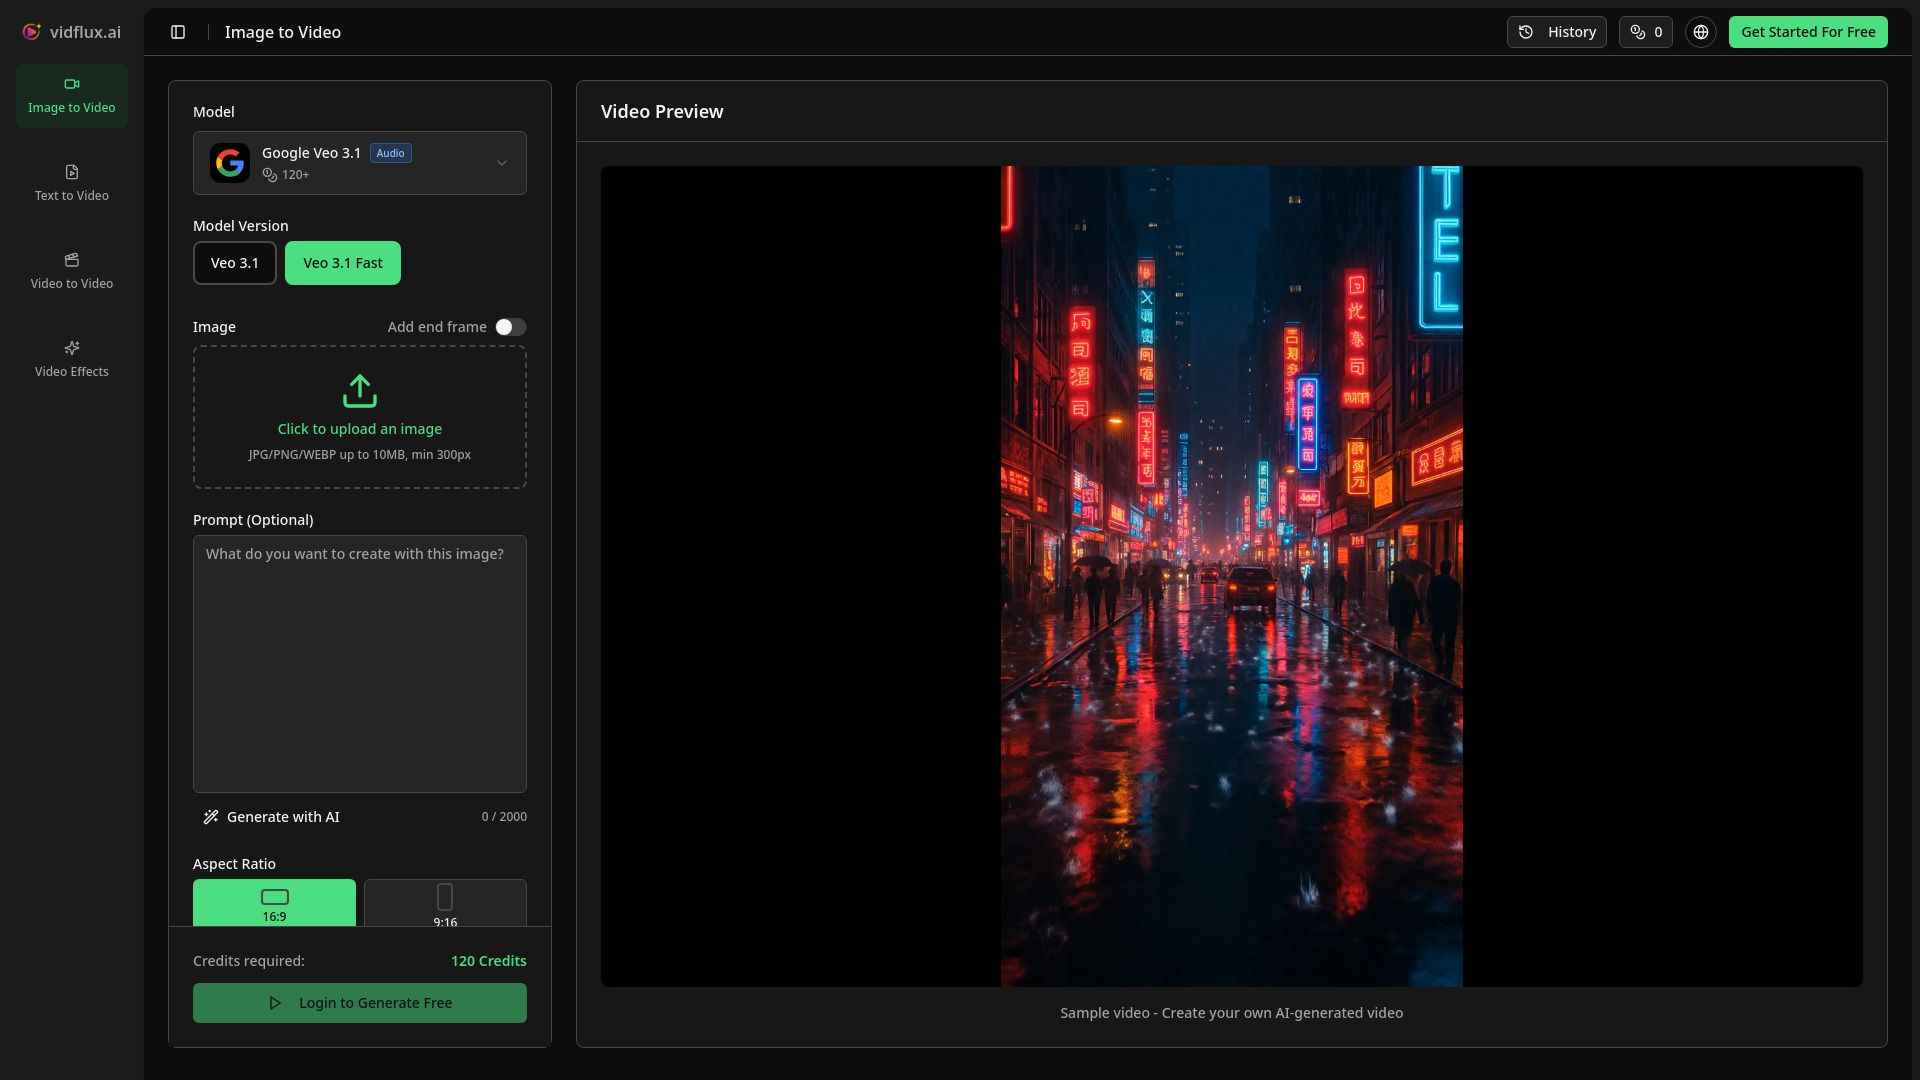
Task: Click Get Started For Free
Action: pos(1806,31)
